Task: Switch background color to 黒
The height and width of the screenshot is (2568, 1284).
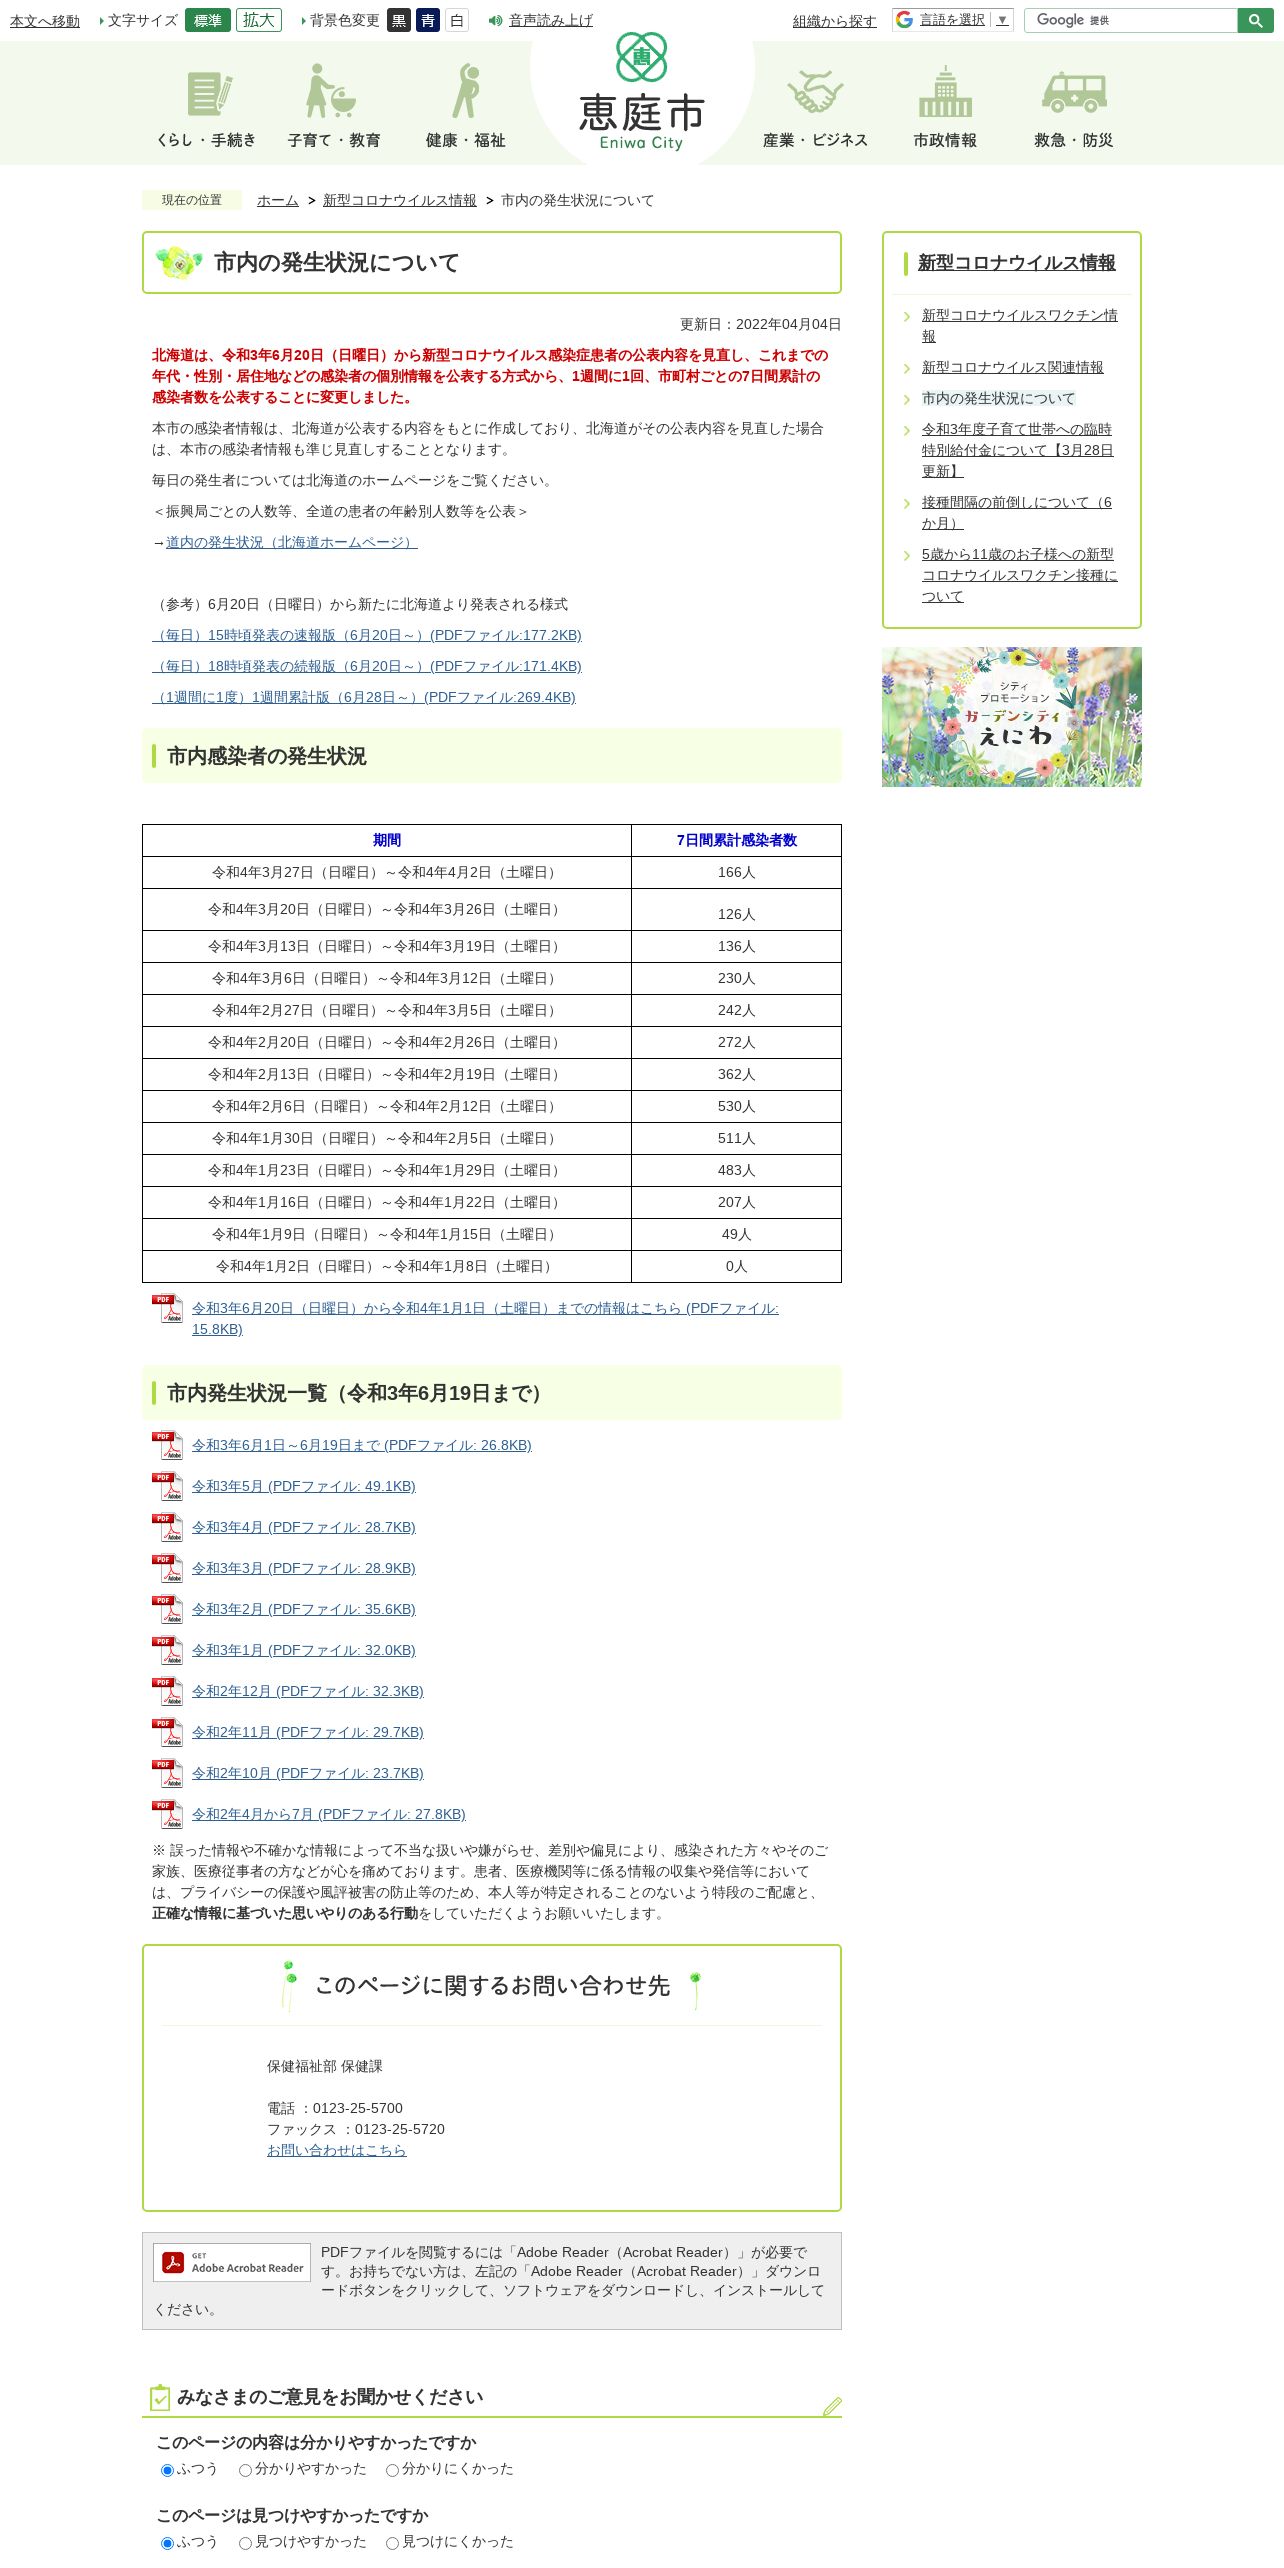Action: (x=399, y=20)
